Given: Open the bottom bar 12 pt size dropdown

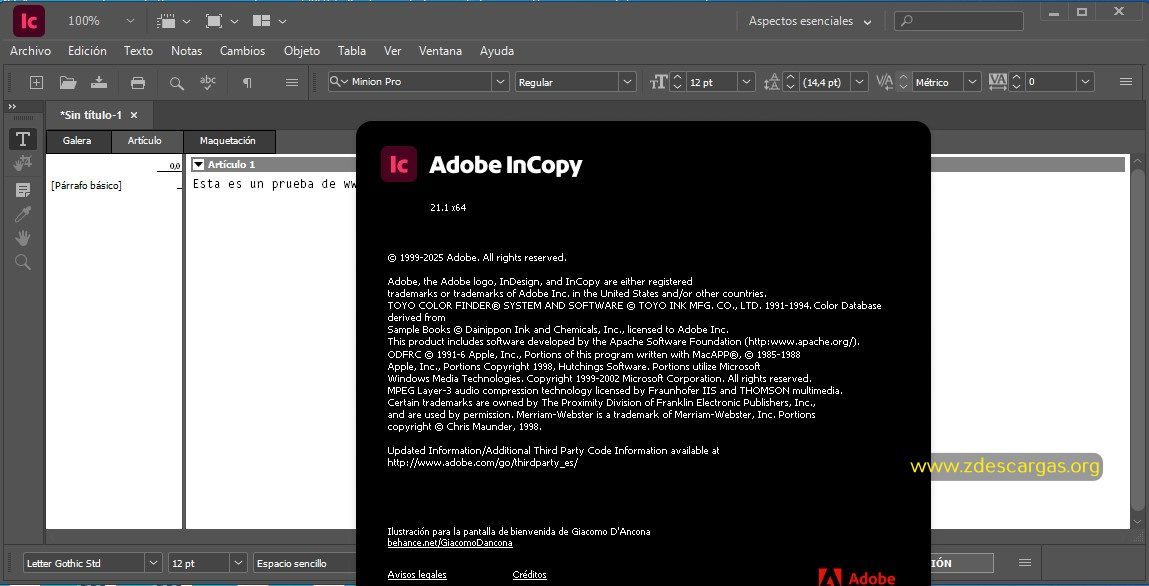Looking at the screenshot, I should point(238,563).
